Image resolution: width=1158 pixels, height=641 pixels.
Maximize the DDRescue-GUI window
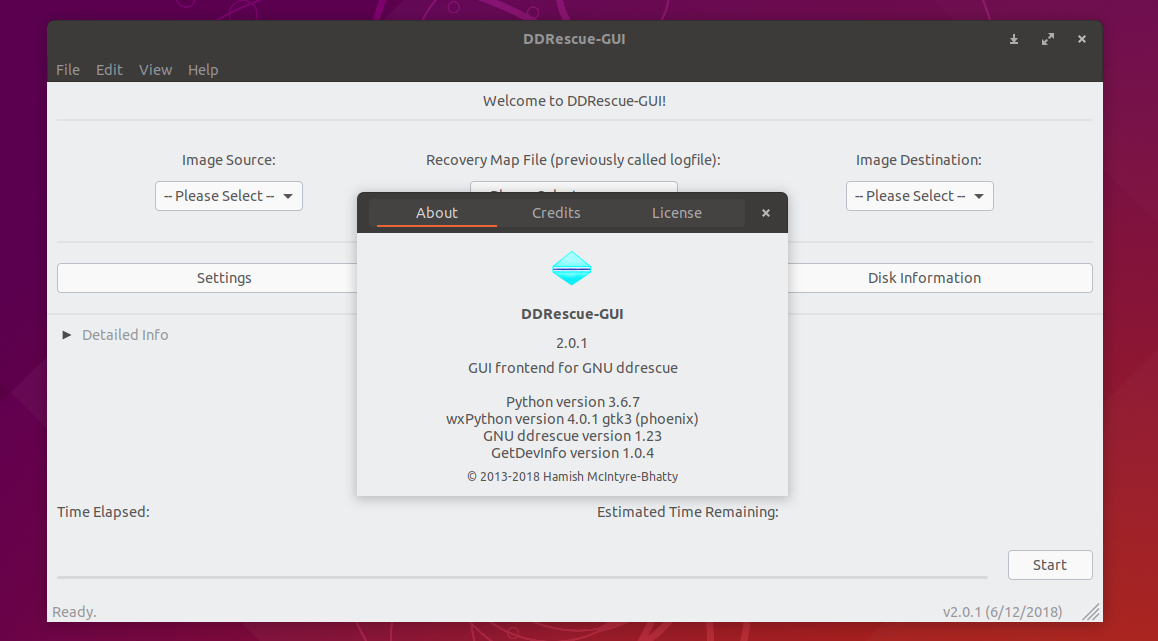point(1048,39)
